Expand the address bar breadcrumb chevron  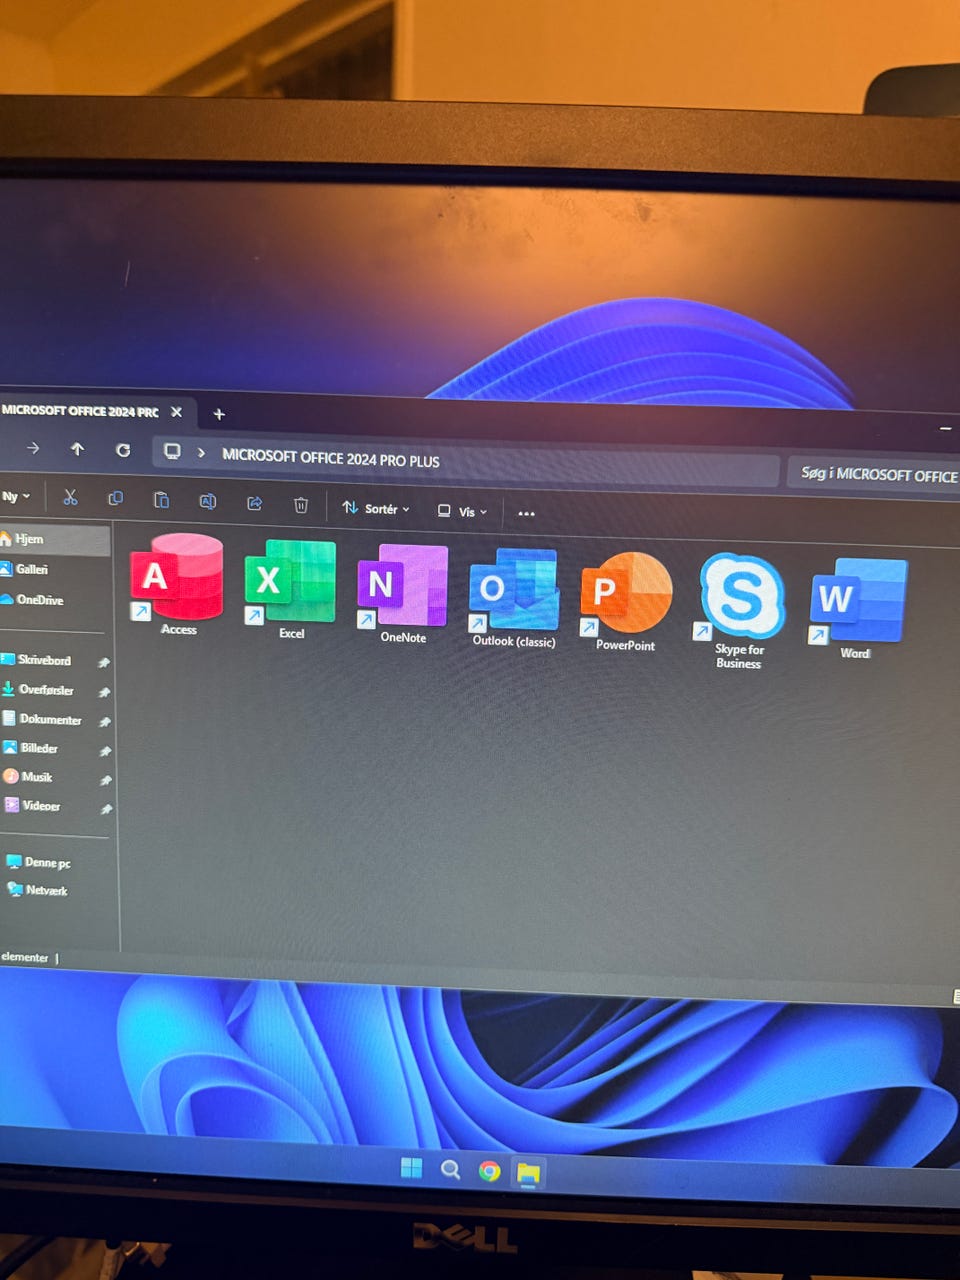pos(201,453)
